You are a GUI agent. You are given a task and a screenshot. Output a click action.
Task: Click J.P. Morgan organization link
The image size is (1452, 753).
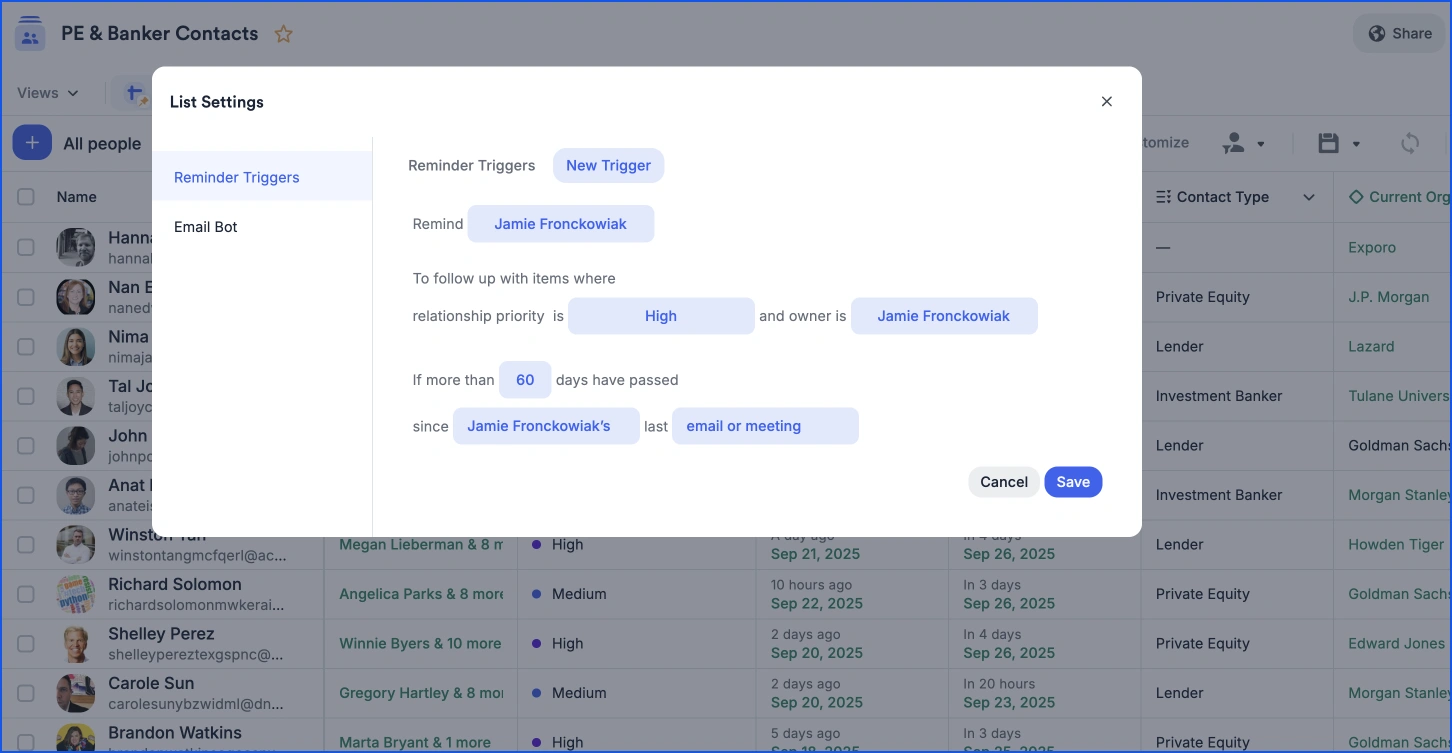pyautogui.click(x=1389, y=297)
